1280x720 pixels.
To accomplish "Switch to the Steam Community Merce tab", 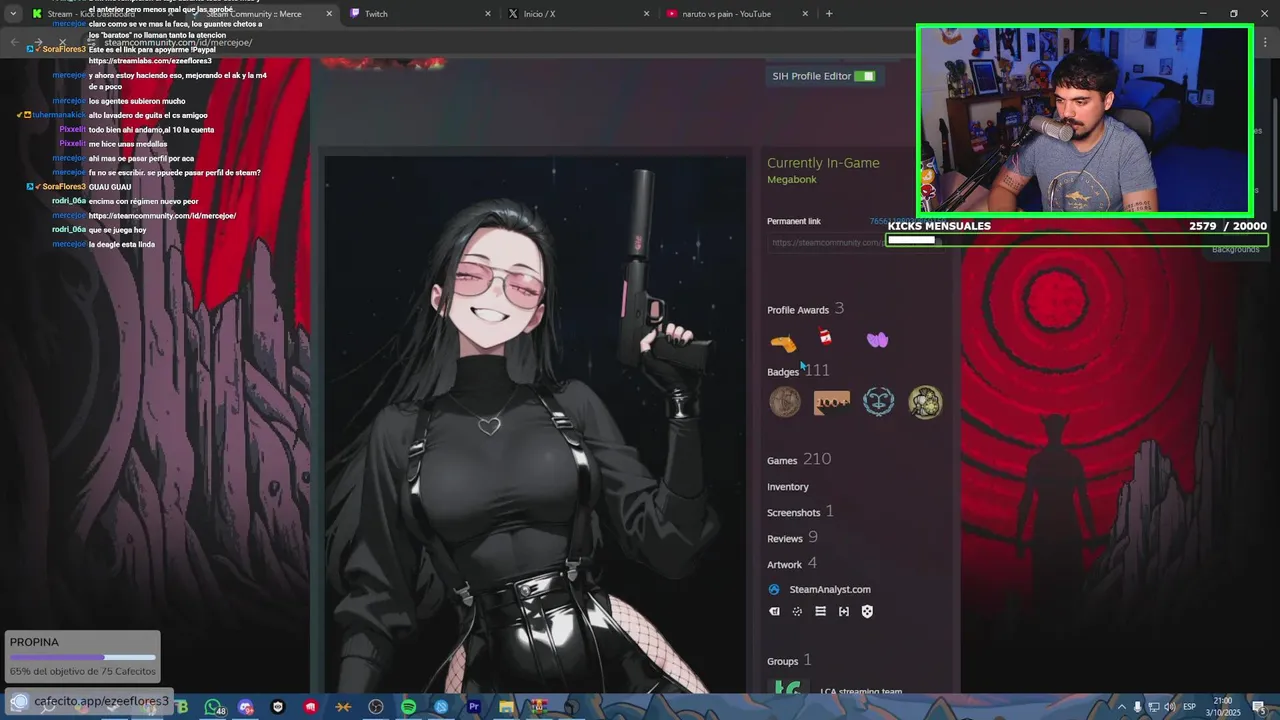I will (262, 14).
